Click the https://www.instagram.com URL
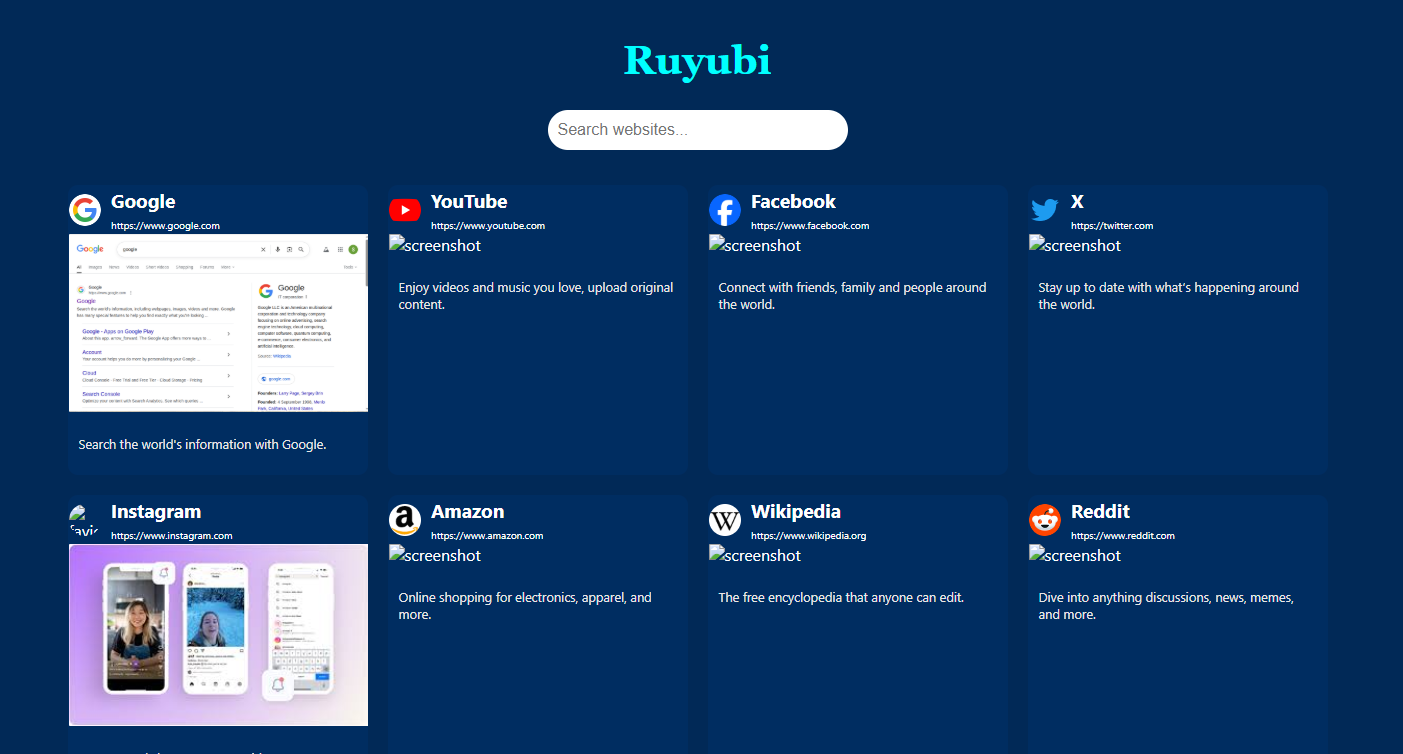 click(x=172, y=536)
